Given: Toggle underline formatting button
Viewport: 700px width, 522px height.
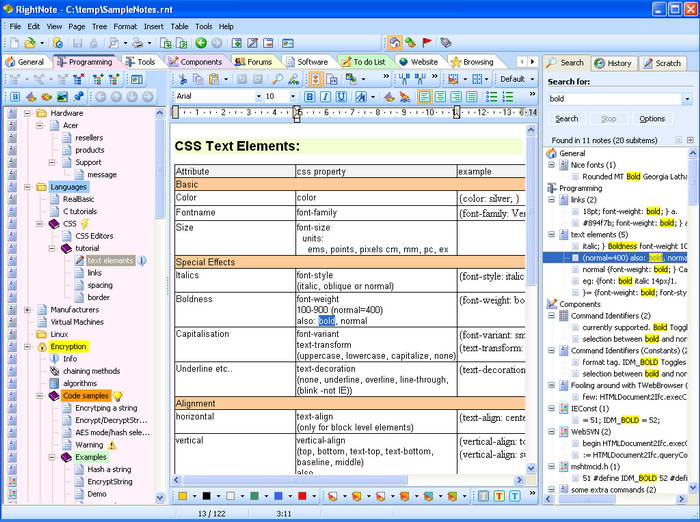Looking at the screenshot, I should pos(341,97).
